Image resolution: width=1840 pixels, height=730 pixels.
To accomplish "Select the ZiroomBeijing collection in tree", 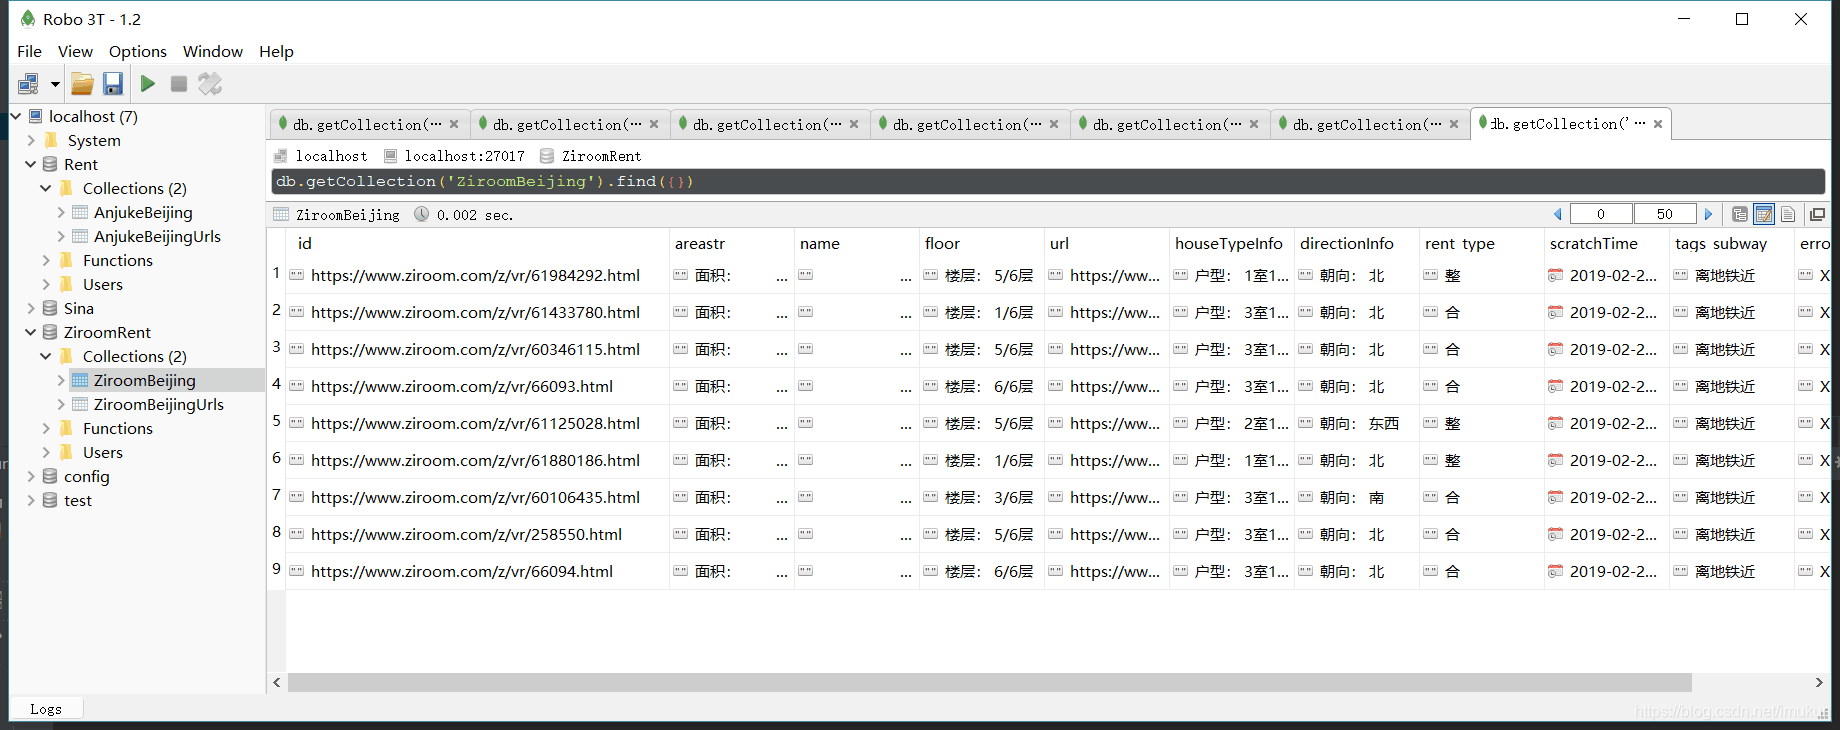I will click(144, 380).
